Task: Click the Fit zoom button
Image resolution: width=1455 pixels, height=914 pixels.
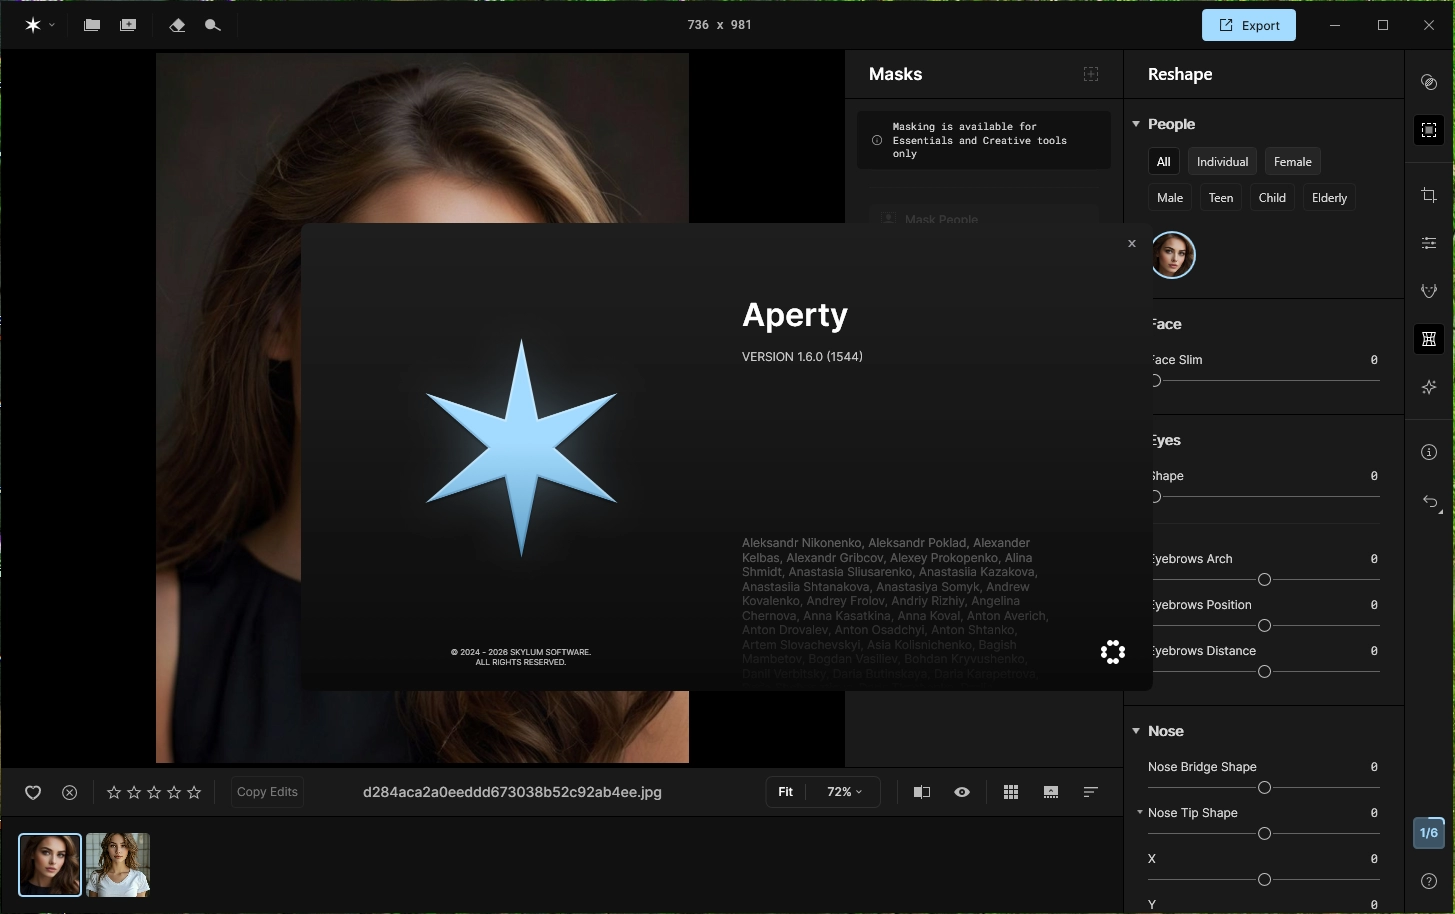Action: click(786, 792)
